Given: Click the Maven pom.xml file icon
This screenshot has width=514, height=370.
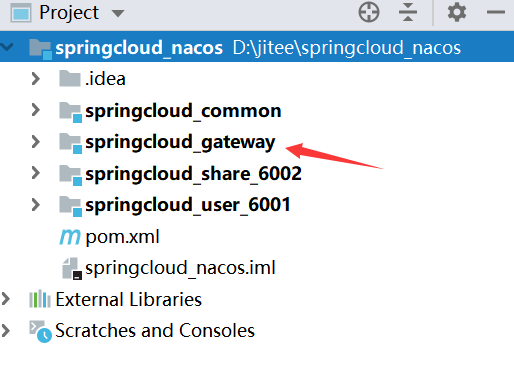Looking at the screenshot, I should pos(70,237).
